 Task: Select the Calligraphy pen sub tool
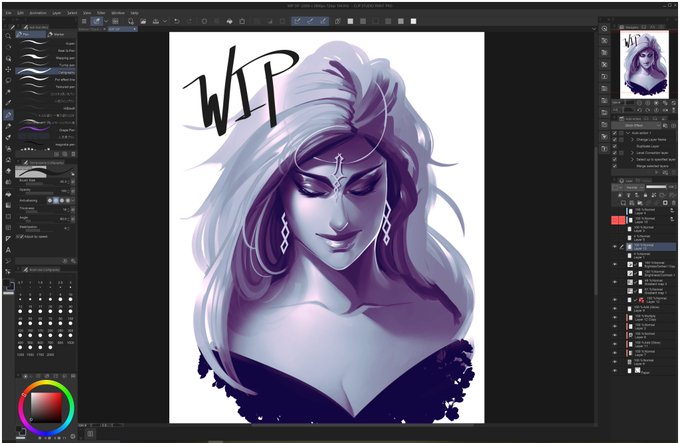point(46,72)
